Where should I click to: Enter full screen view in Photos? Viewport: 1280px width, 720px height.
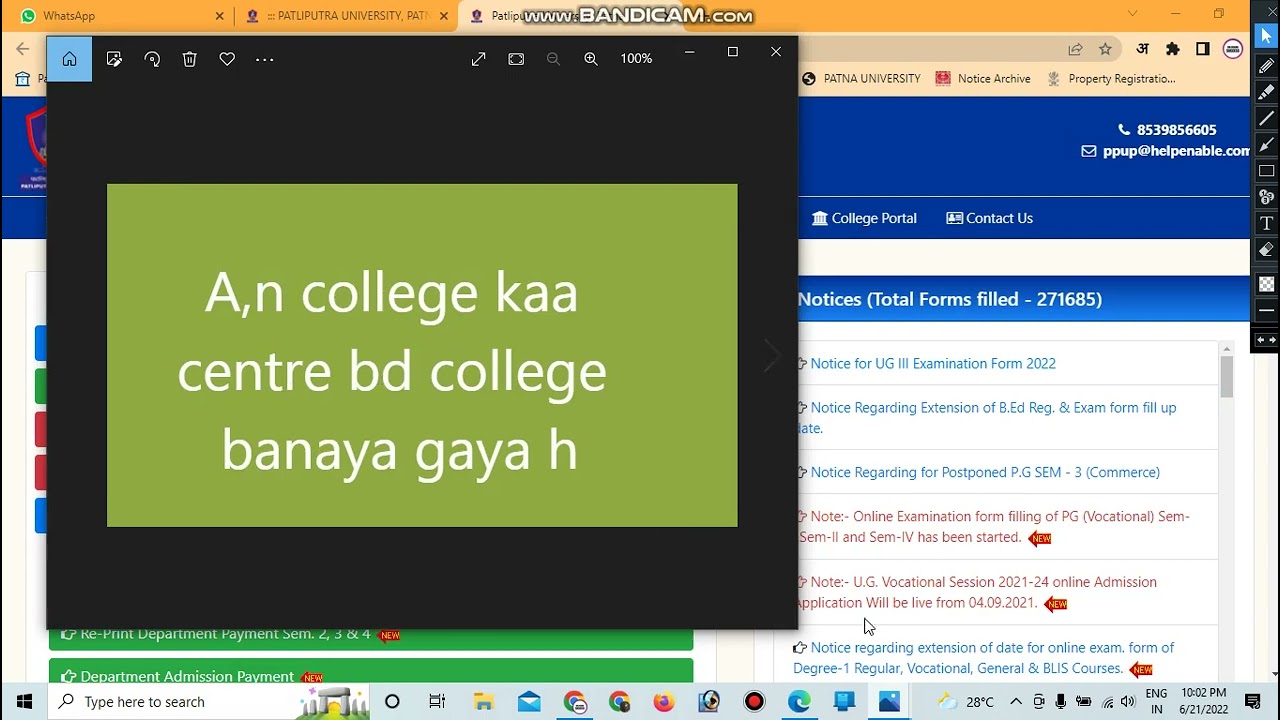[x=479, y=59]
